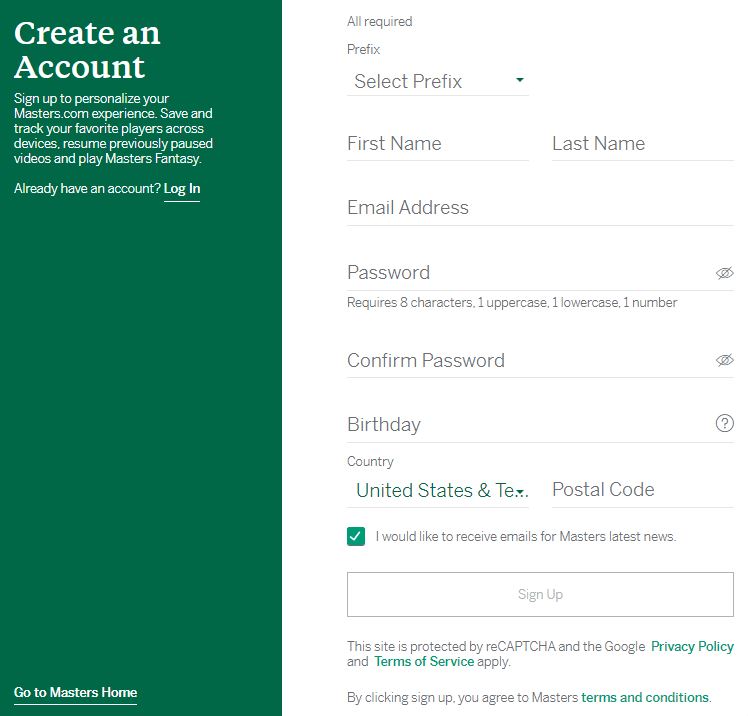
Task: Click the 'Already have an account?' text
Action: click(87, 189)
